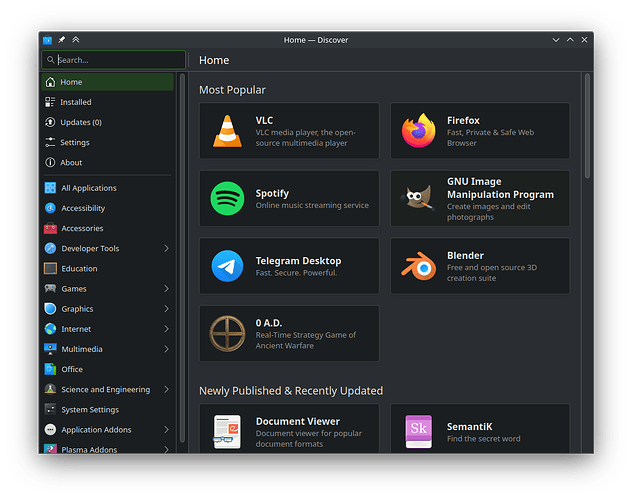Click the Application Addons icon
Image resolution: width=633 pixels, height=500 pixels.
point(50,430)
